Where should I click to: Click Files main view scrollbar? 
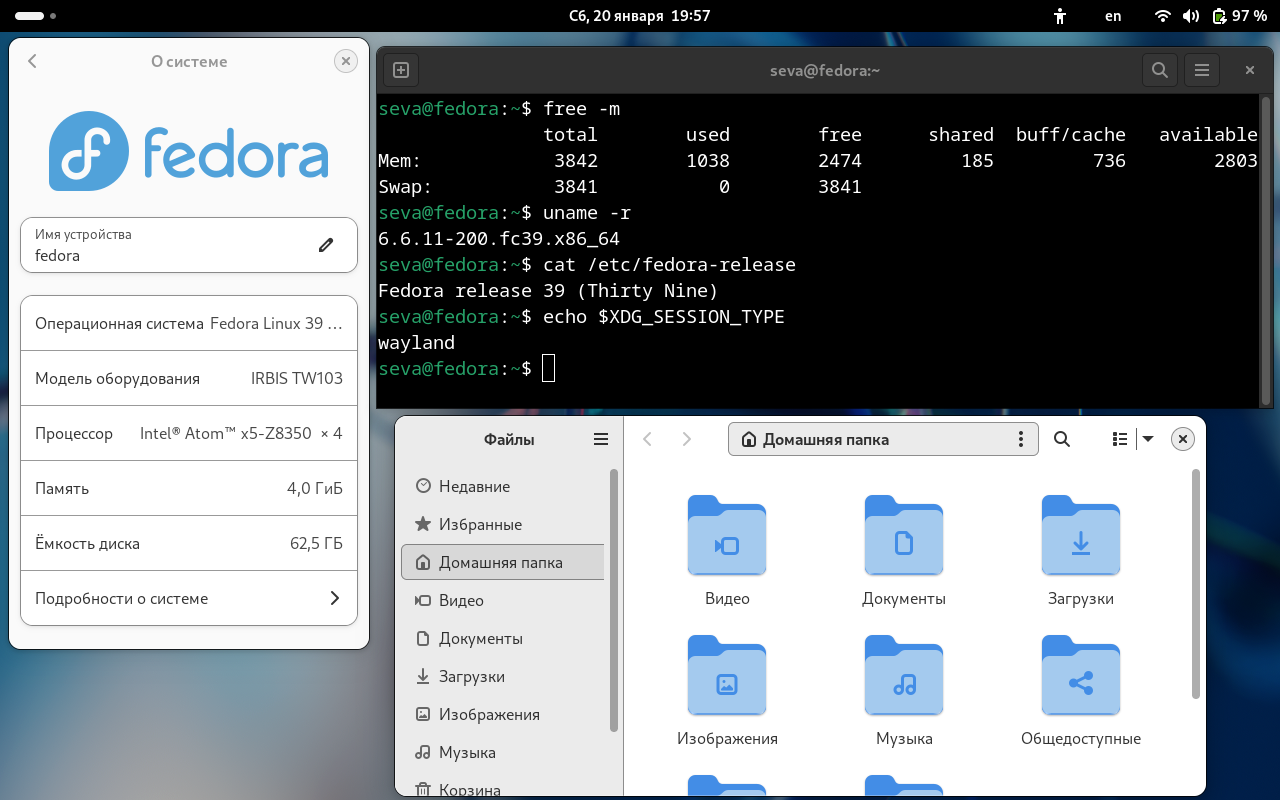pyautogui.click(x=1196, y=585)
